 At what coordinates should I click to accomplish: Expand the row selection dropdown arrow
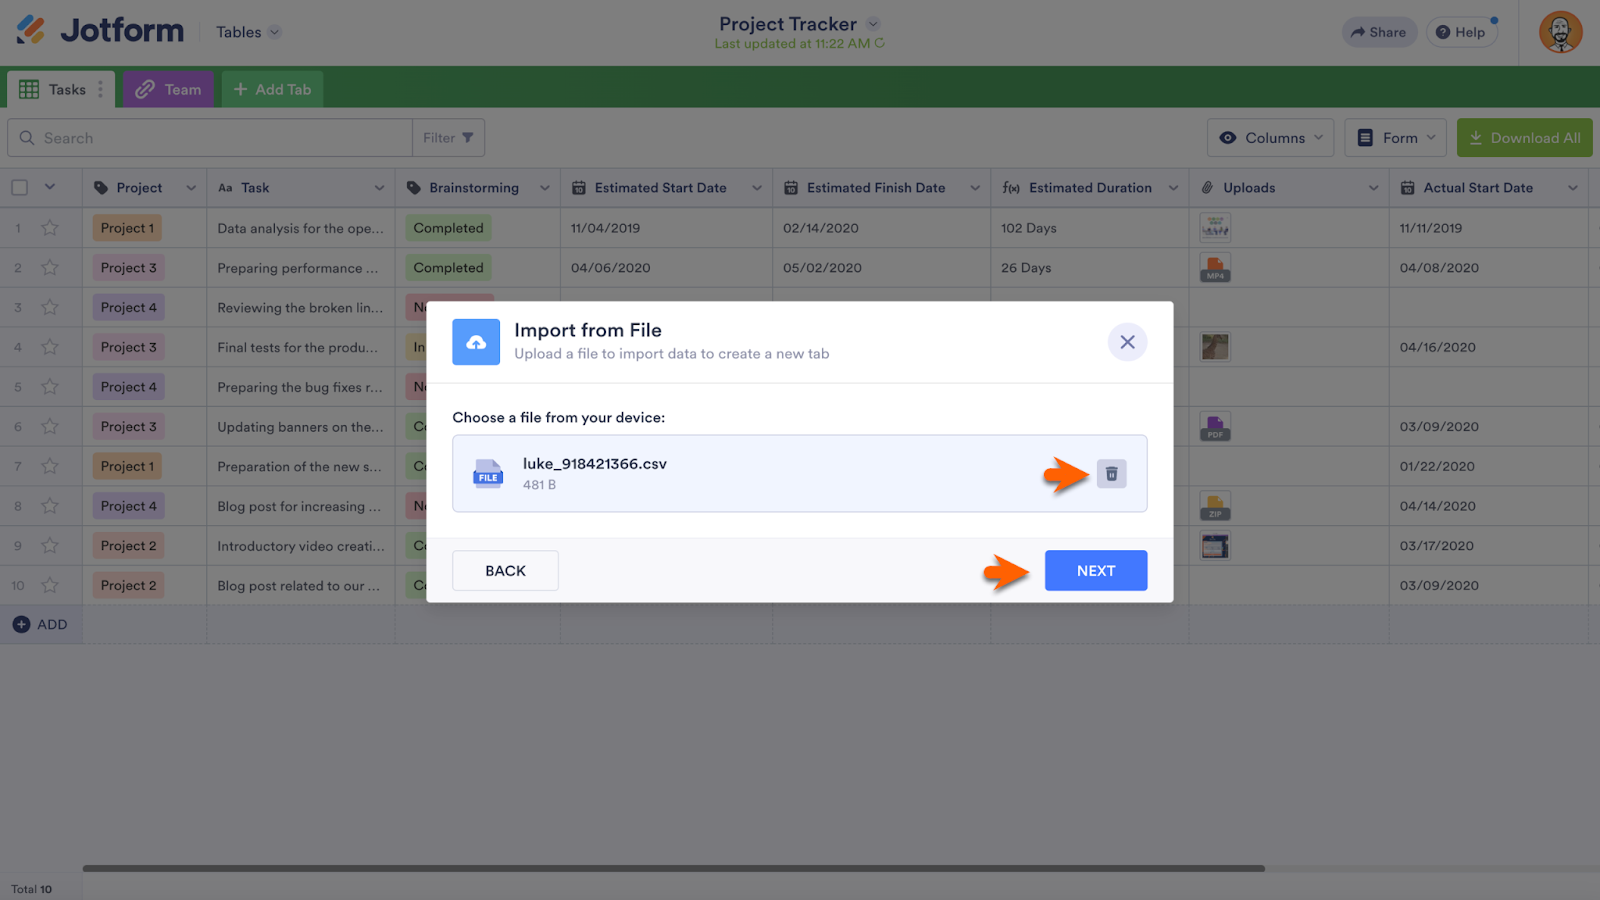coord(50,187)
